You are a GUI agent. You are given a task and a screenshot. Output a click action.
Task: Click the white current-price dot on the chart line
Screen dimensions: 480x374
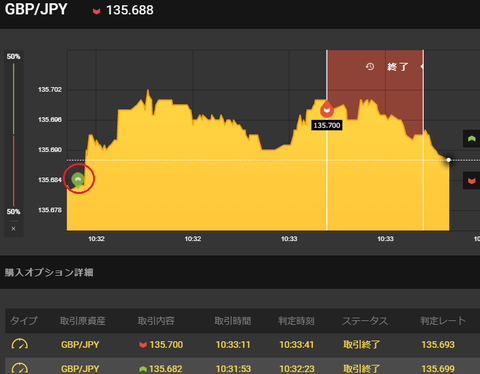coord(449,160)
